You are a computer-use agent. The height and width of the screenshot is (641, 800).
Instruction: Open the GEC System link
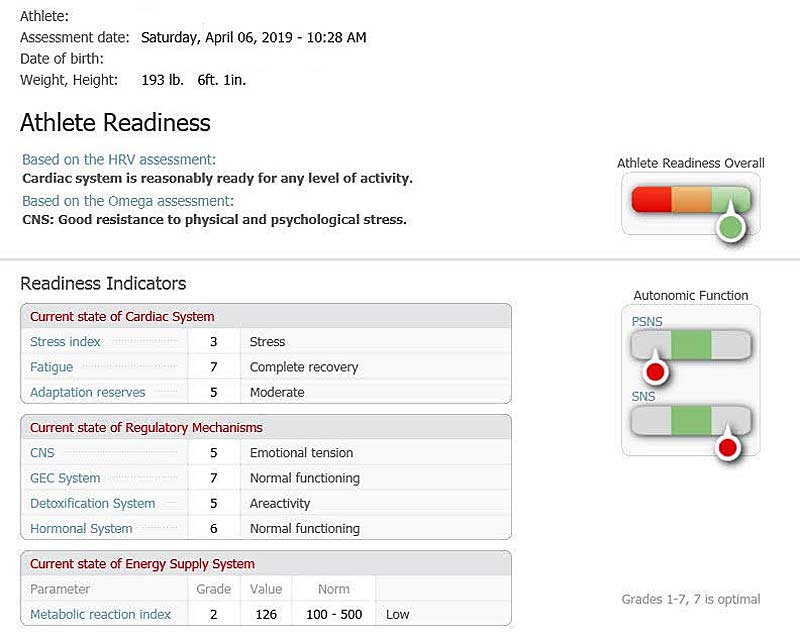tap(65, 478)
